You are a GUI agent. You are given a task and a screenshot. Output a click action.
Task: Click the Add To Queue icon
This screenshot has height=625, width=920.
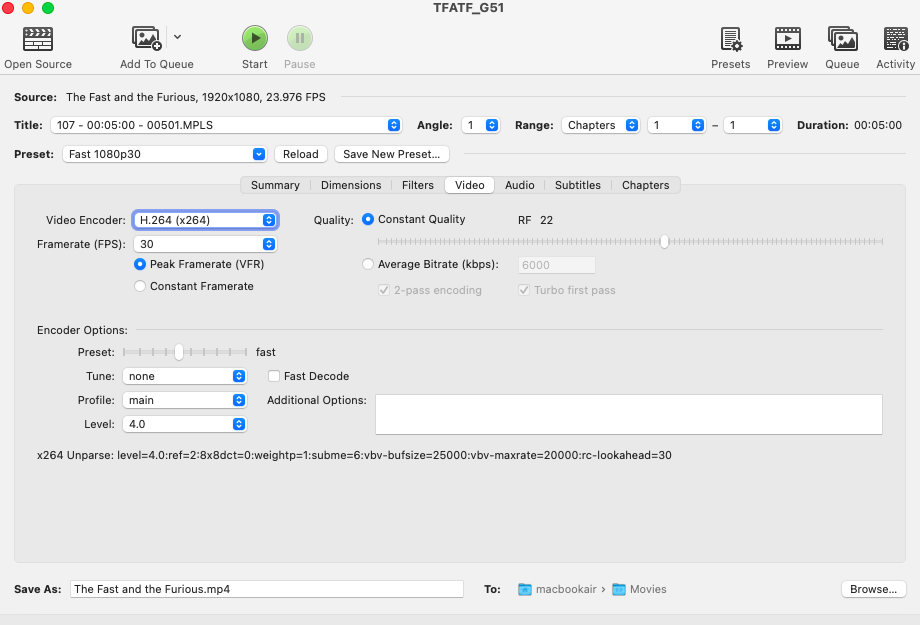[x=147, y=39]
